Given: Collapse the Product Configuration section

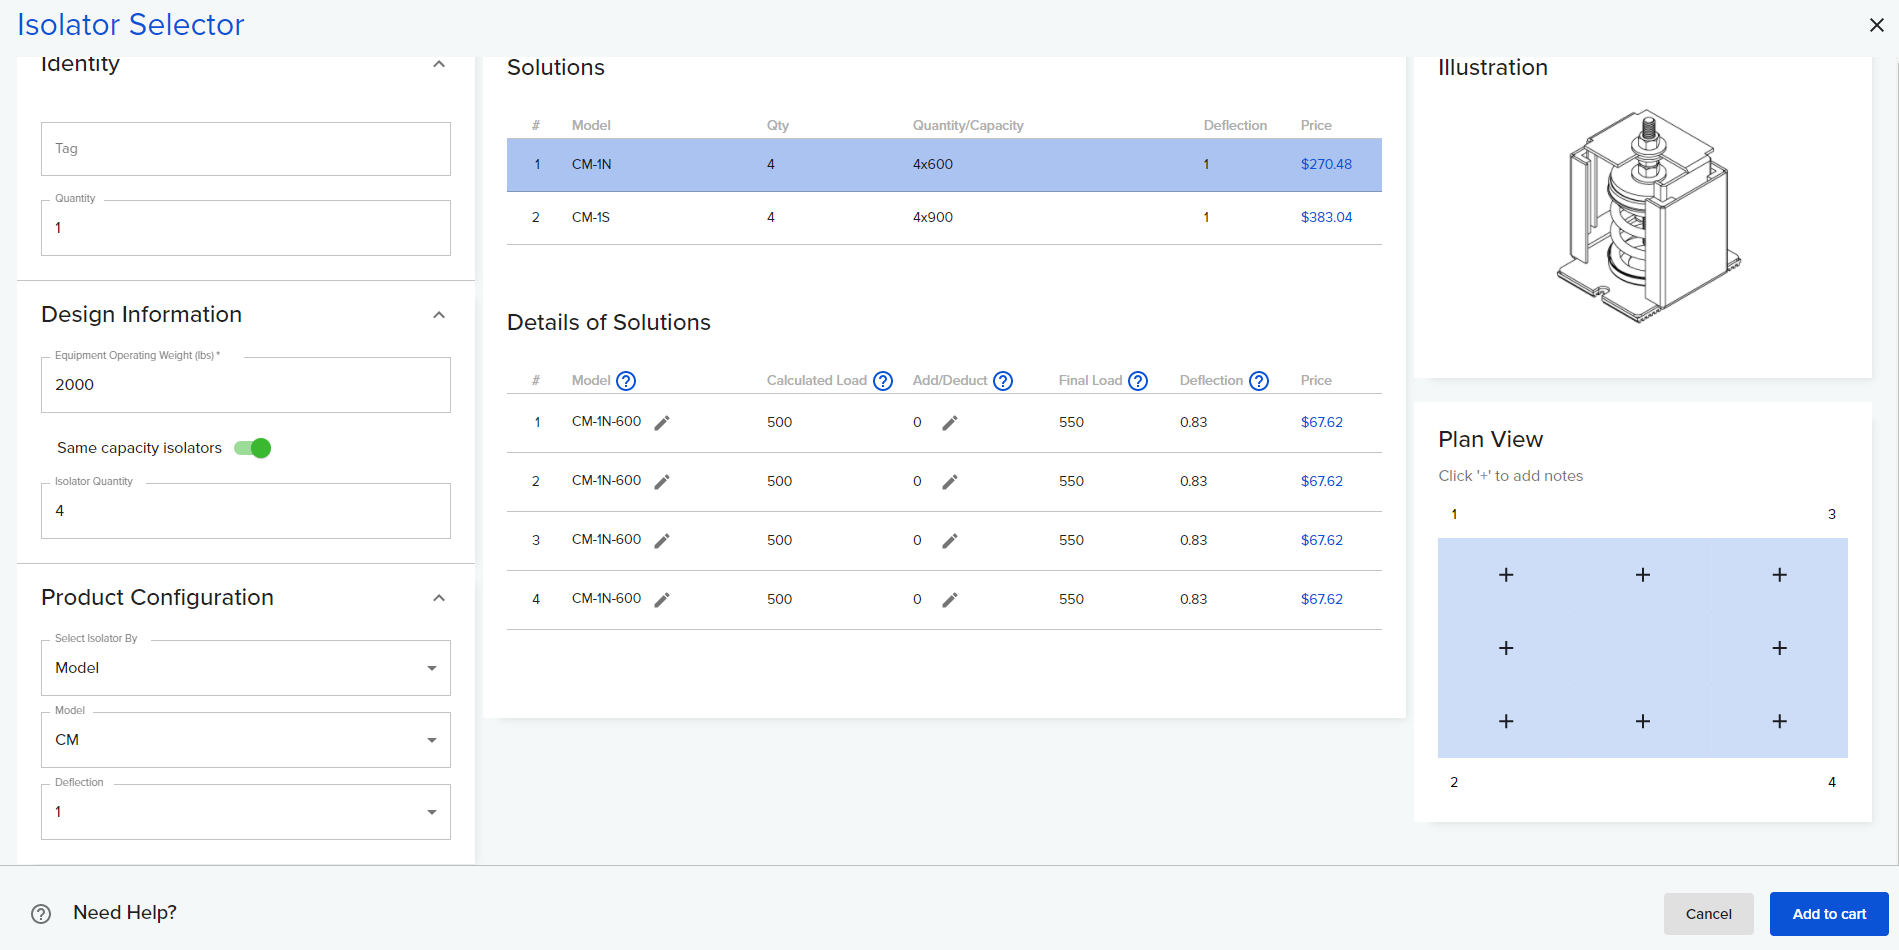Looking at the screenshot, I should click(439, 598).
